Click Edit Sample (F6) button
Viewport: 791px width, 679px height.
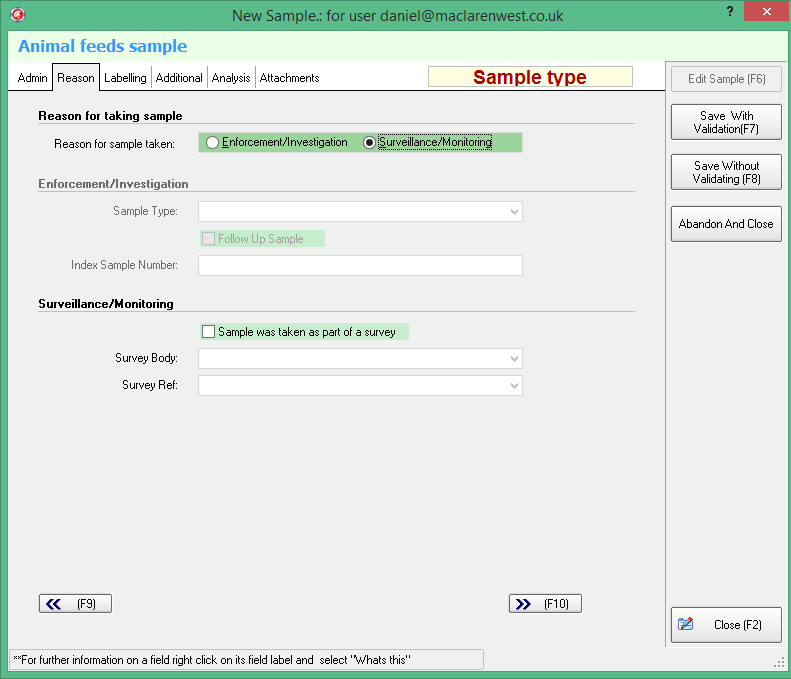[x=726, y=79]
